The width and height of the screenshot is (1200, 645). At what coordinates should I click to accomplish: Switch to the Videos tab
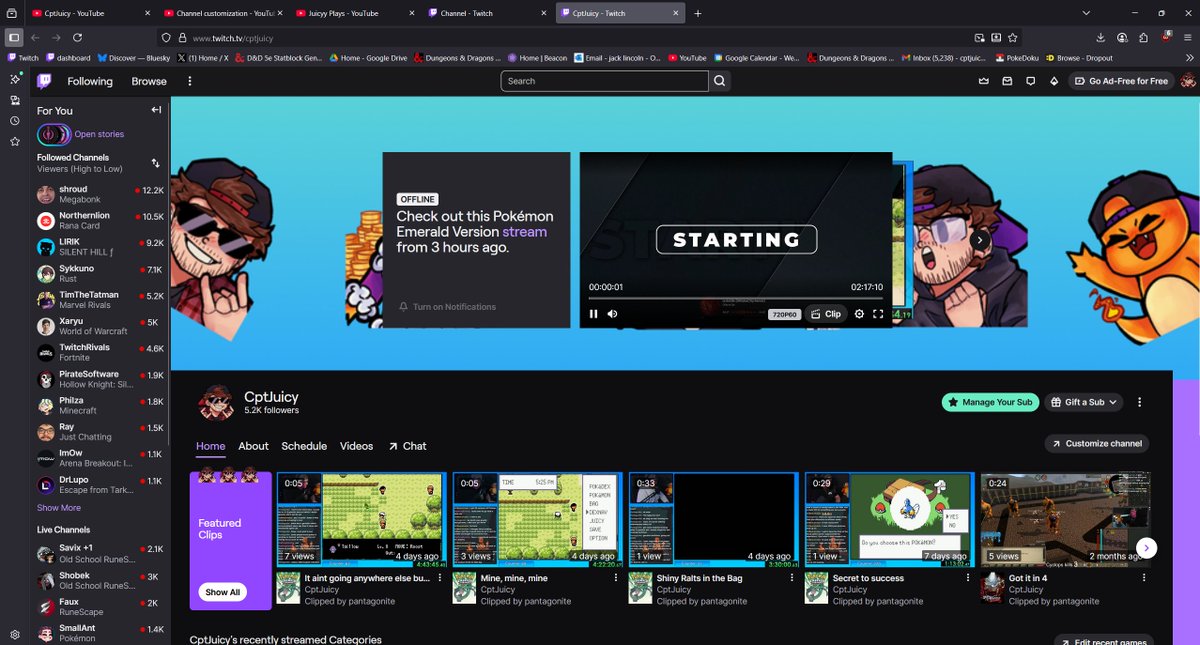tap(356, 446)
